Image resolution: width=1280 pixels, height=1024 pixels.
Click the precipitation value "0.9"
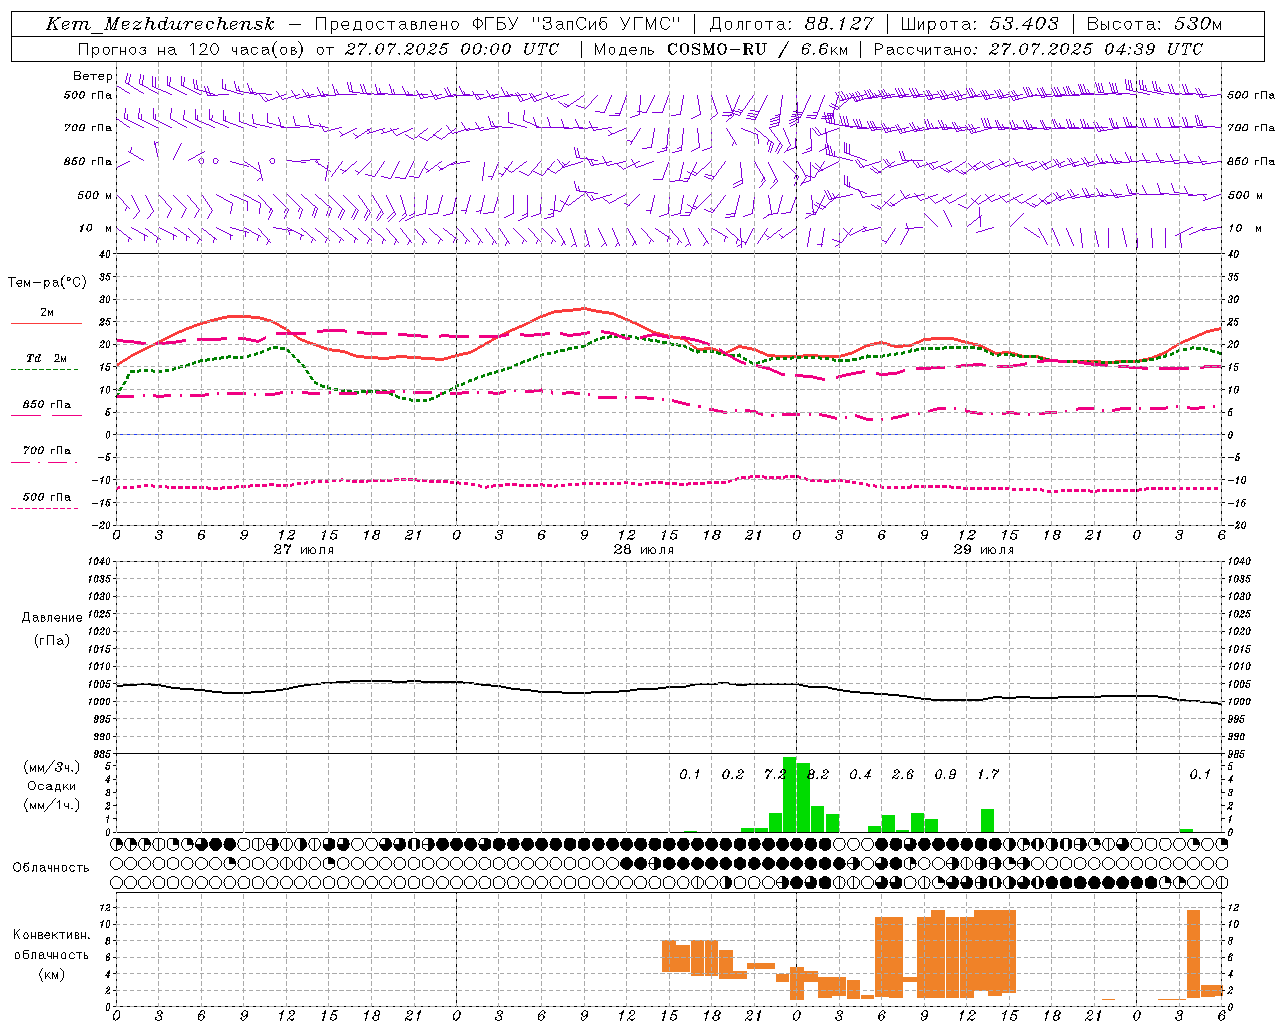[946, 774]
